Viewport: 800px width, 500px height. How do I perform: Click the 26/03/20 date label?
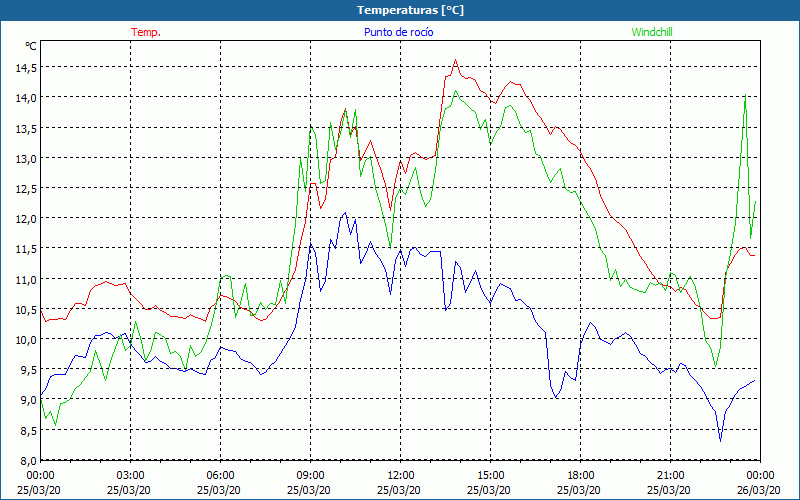759,490
